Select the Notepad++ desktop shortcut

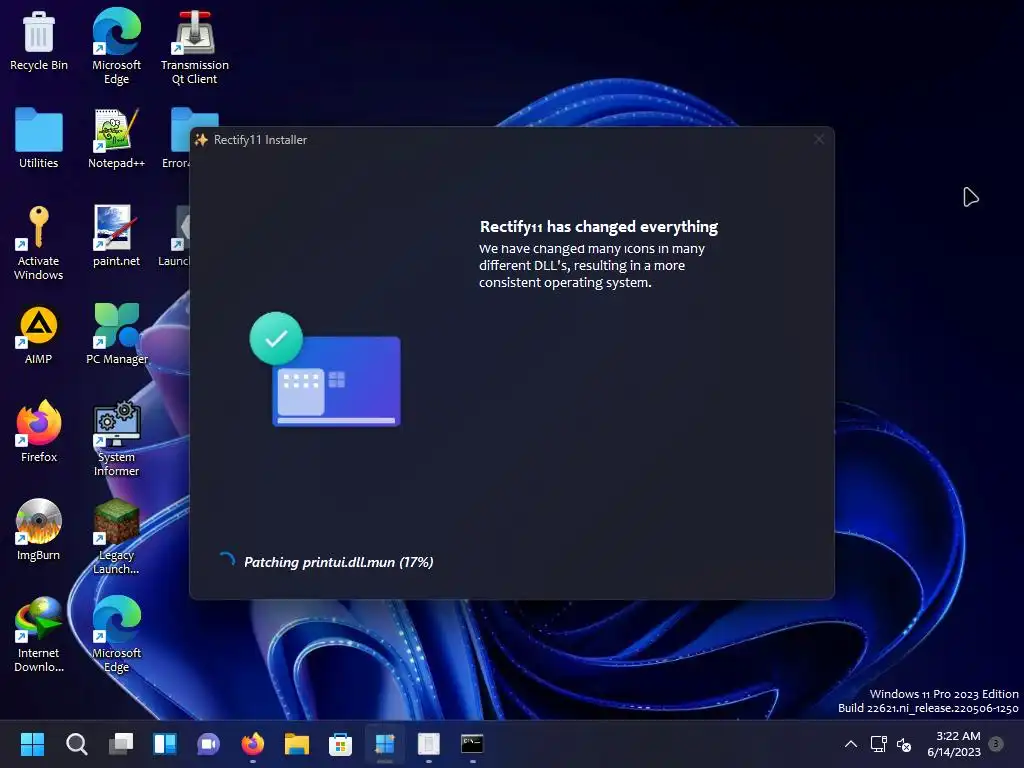(116, 138)
